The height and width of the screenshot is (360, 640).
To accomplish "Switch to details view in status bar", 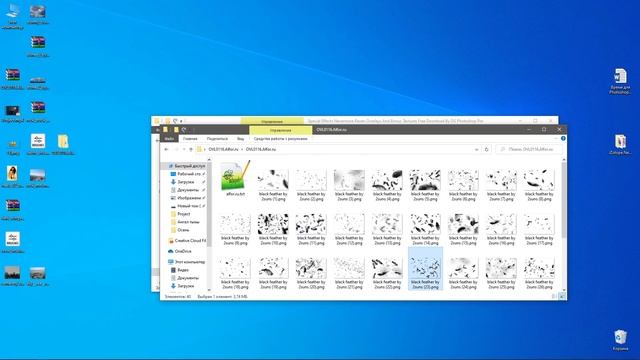I will [x=554, y=297].
